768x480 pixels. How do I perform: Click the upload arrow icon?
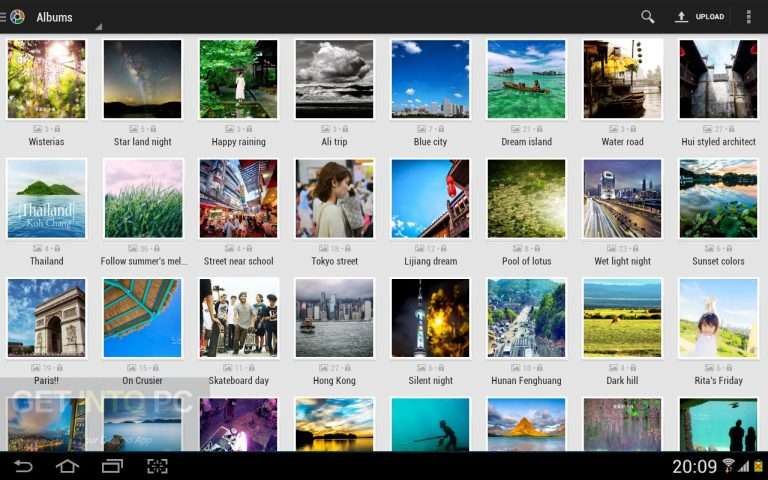click(x=681, y=17)
